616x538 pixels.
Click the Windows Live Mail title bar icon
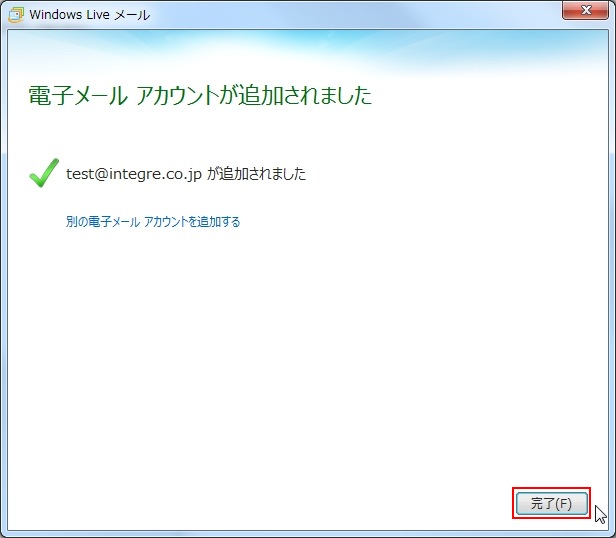tap(16, 15)
